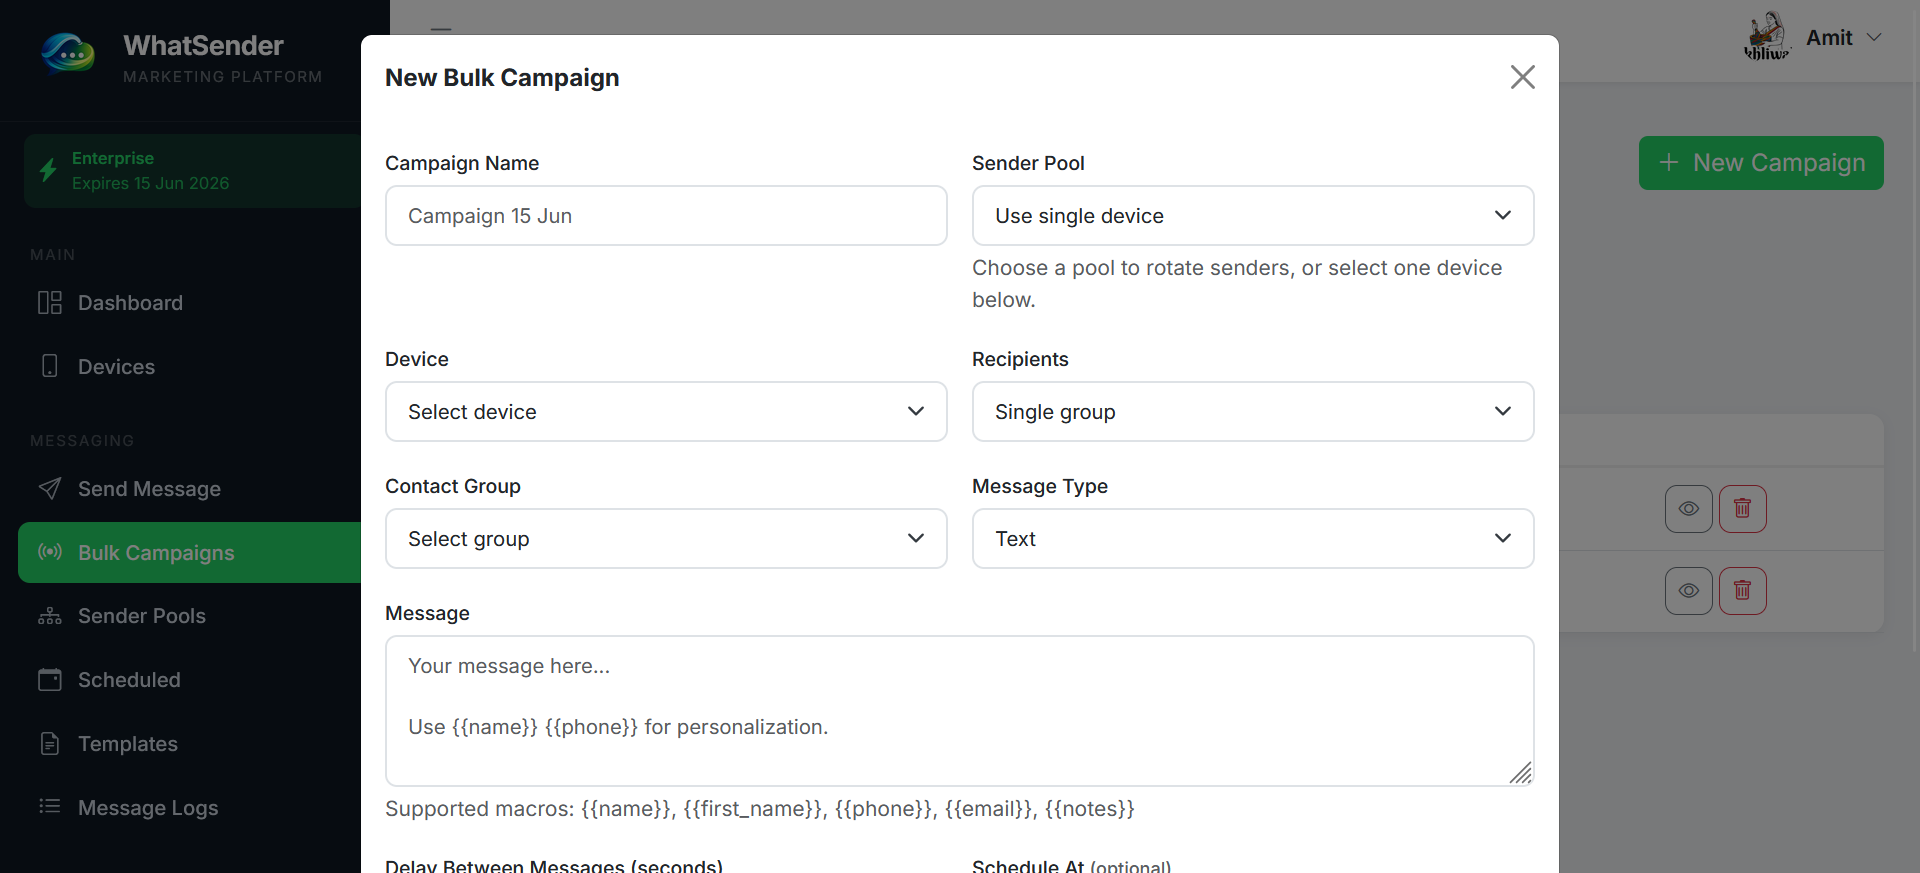The image size is (1920, 873).
Task: Click the Bulk Campaigns broadcast icon
Action: [x=50, y=552]
